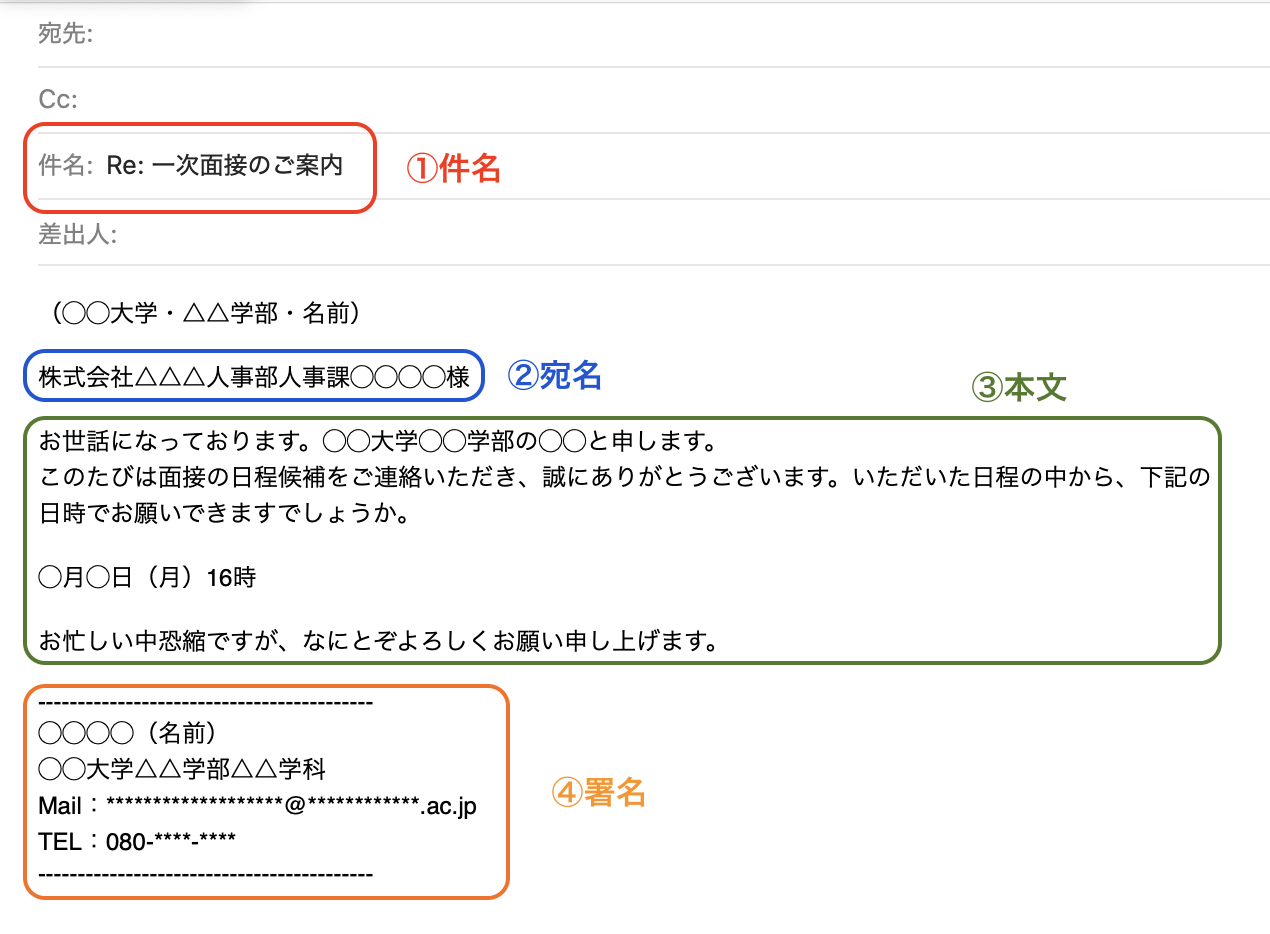1270x934 pixels.
Task: Click the お世話になっております greeting line
Action: [x=378, y=441]
